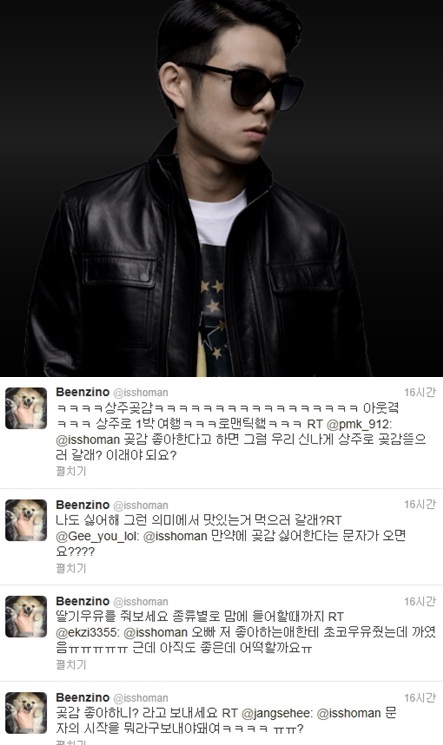This screenshot has width=443, height=745.
Task: Click the @isshoman mention inside the third tweet
Action: tap(155, 632)
